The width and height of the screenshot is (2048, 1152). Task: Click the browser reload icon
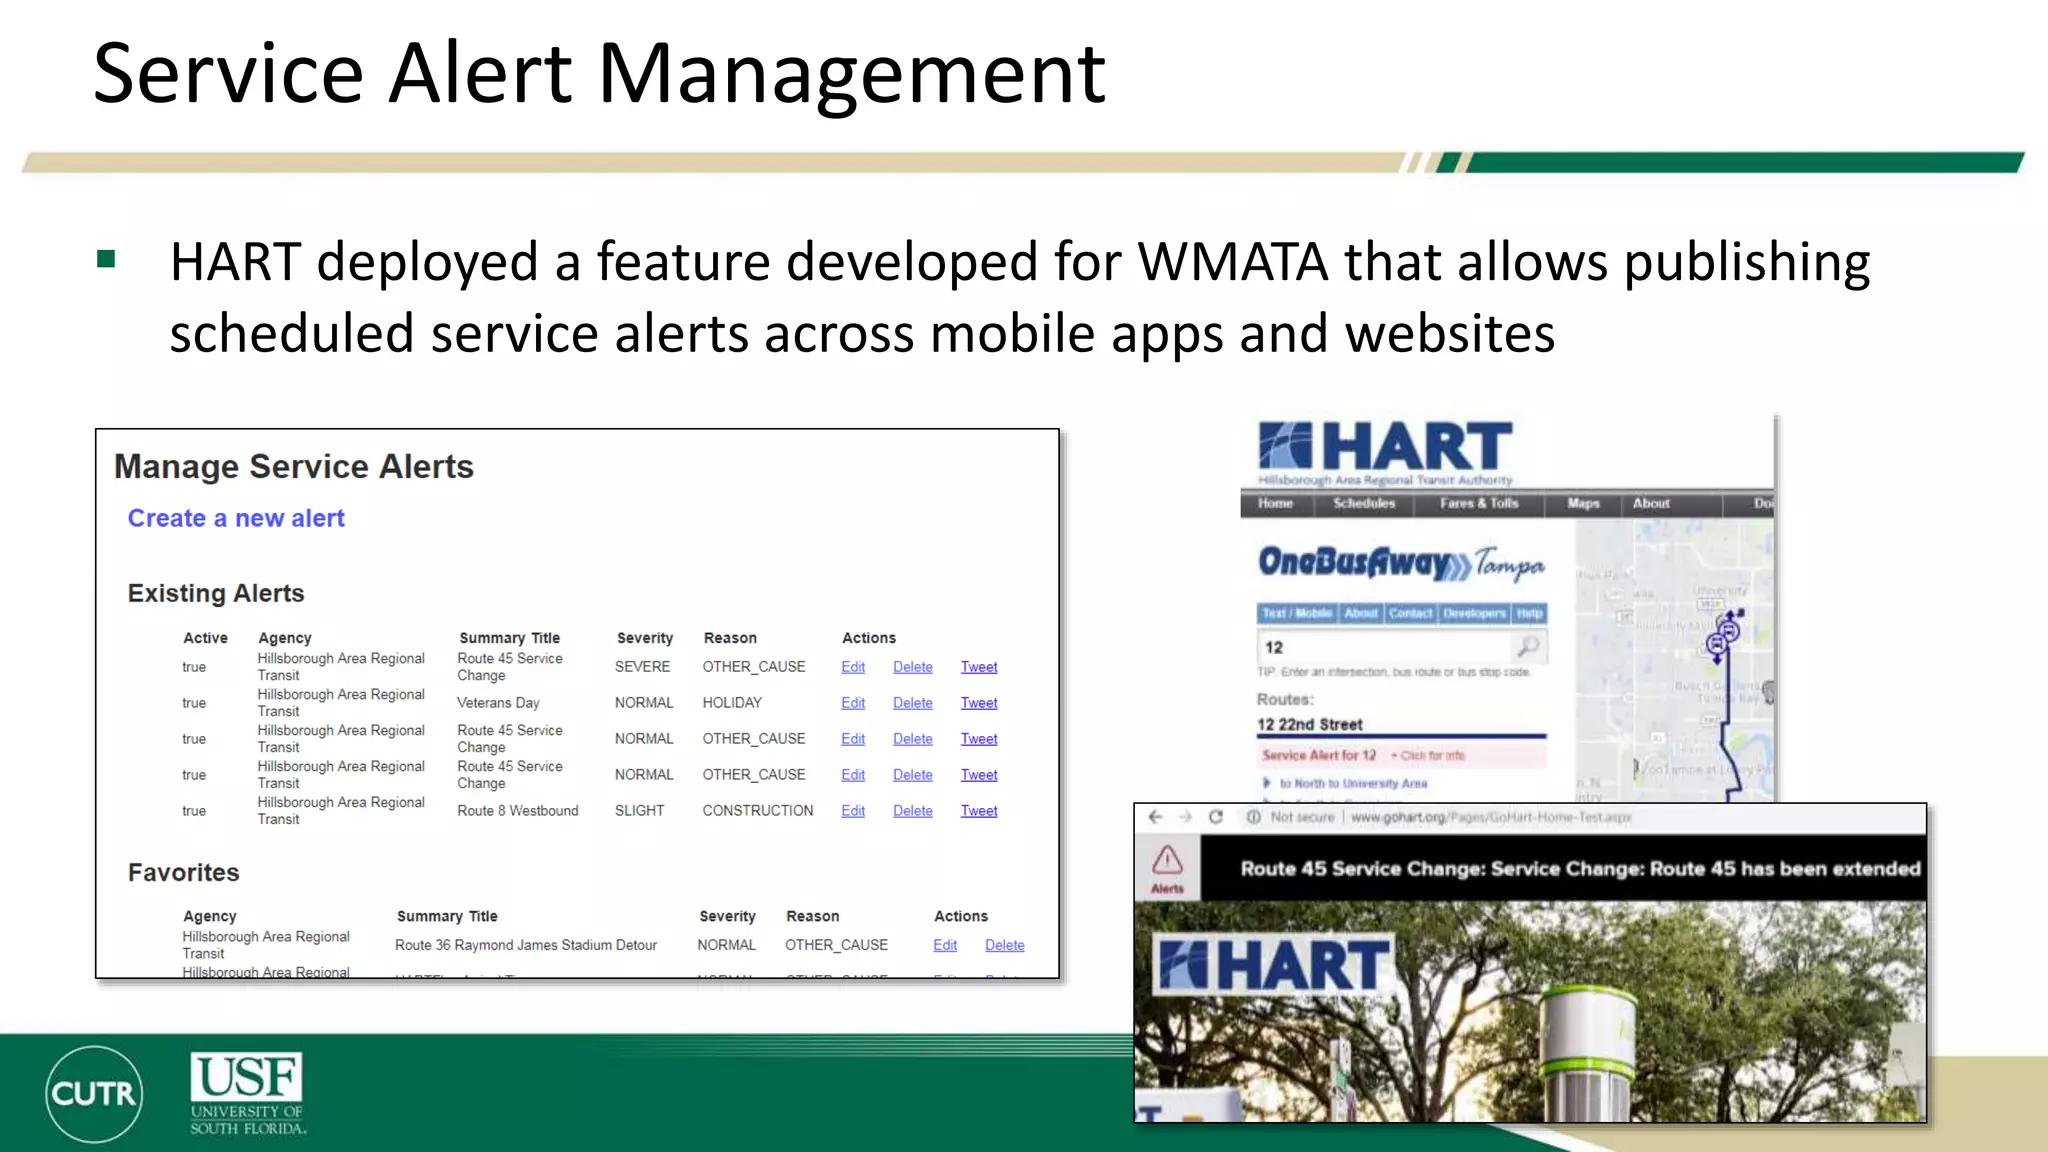click(x=1216, y=817)
